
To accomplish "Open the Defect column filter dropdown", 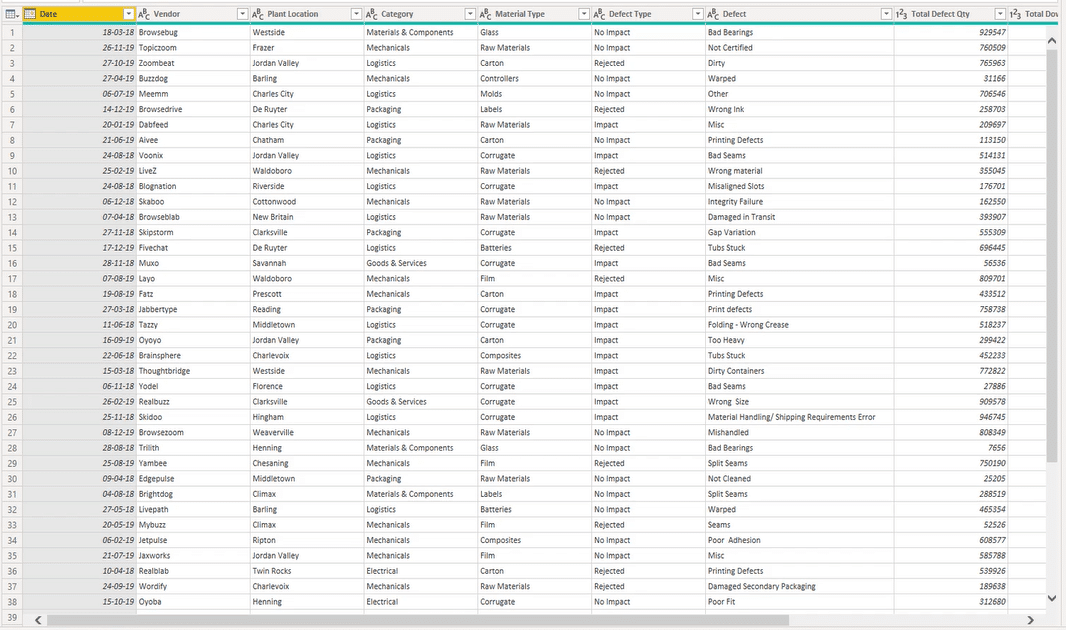I will coord(886,14).
